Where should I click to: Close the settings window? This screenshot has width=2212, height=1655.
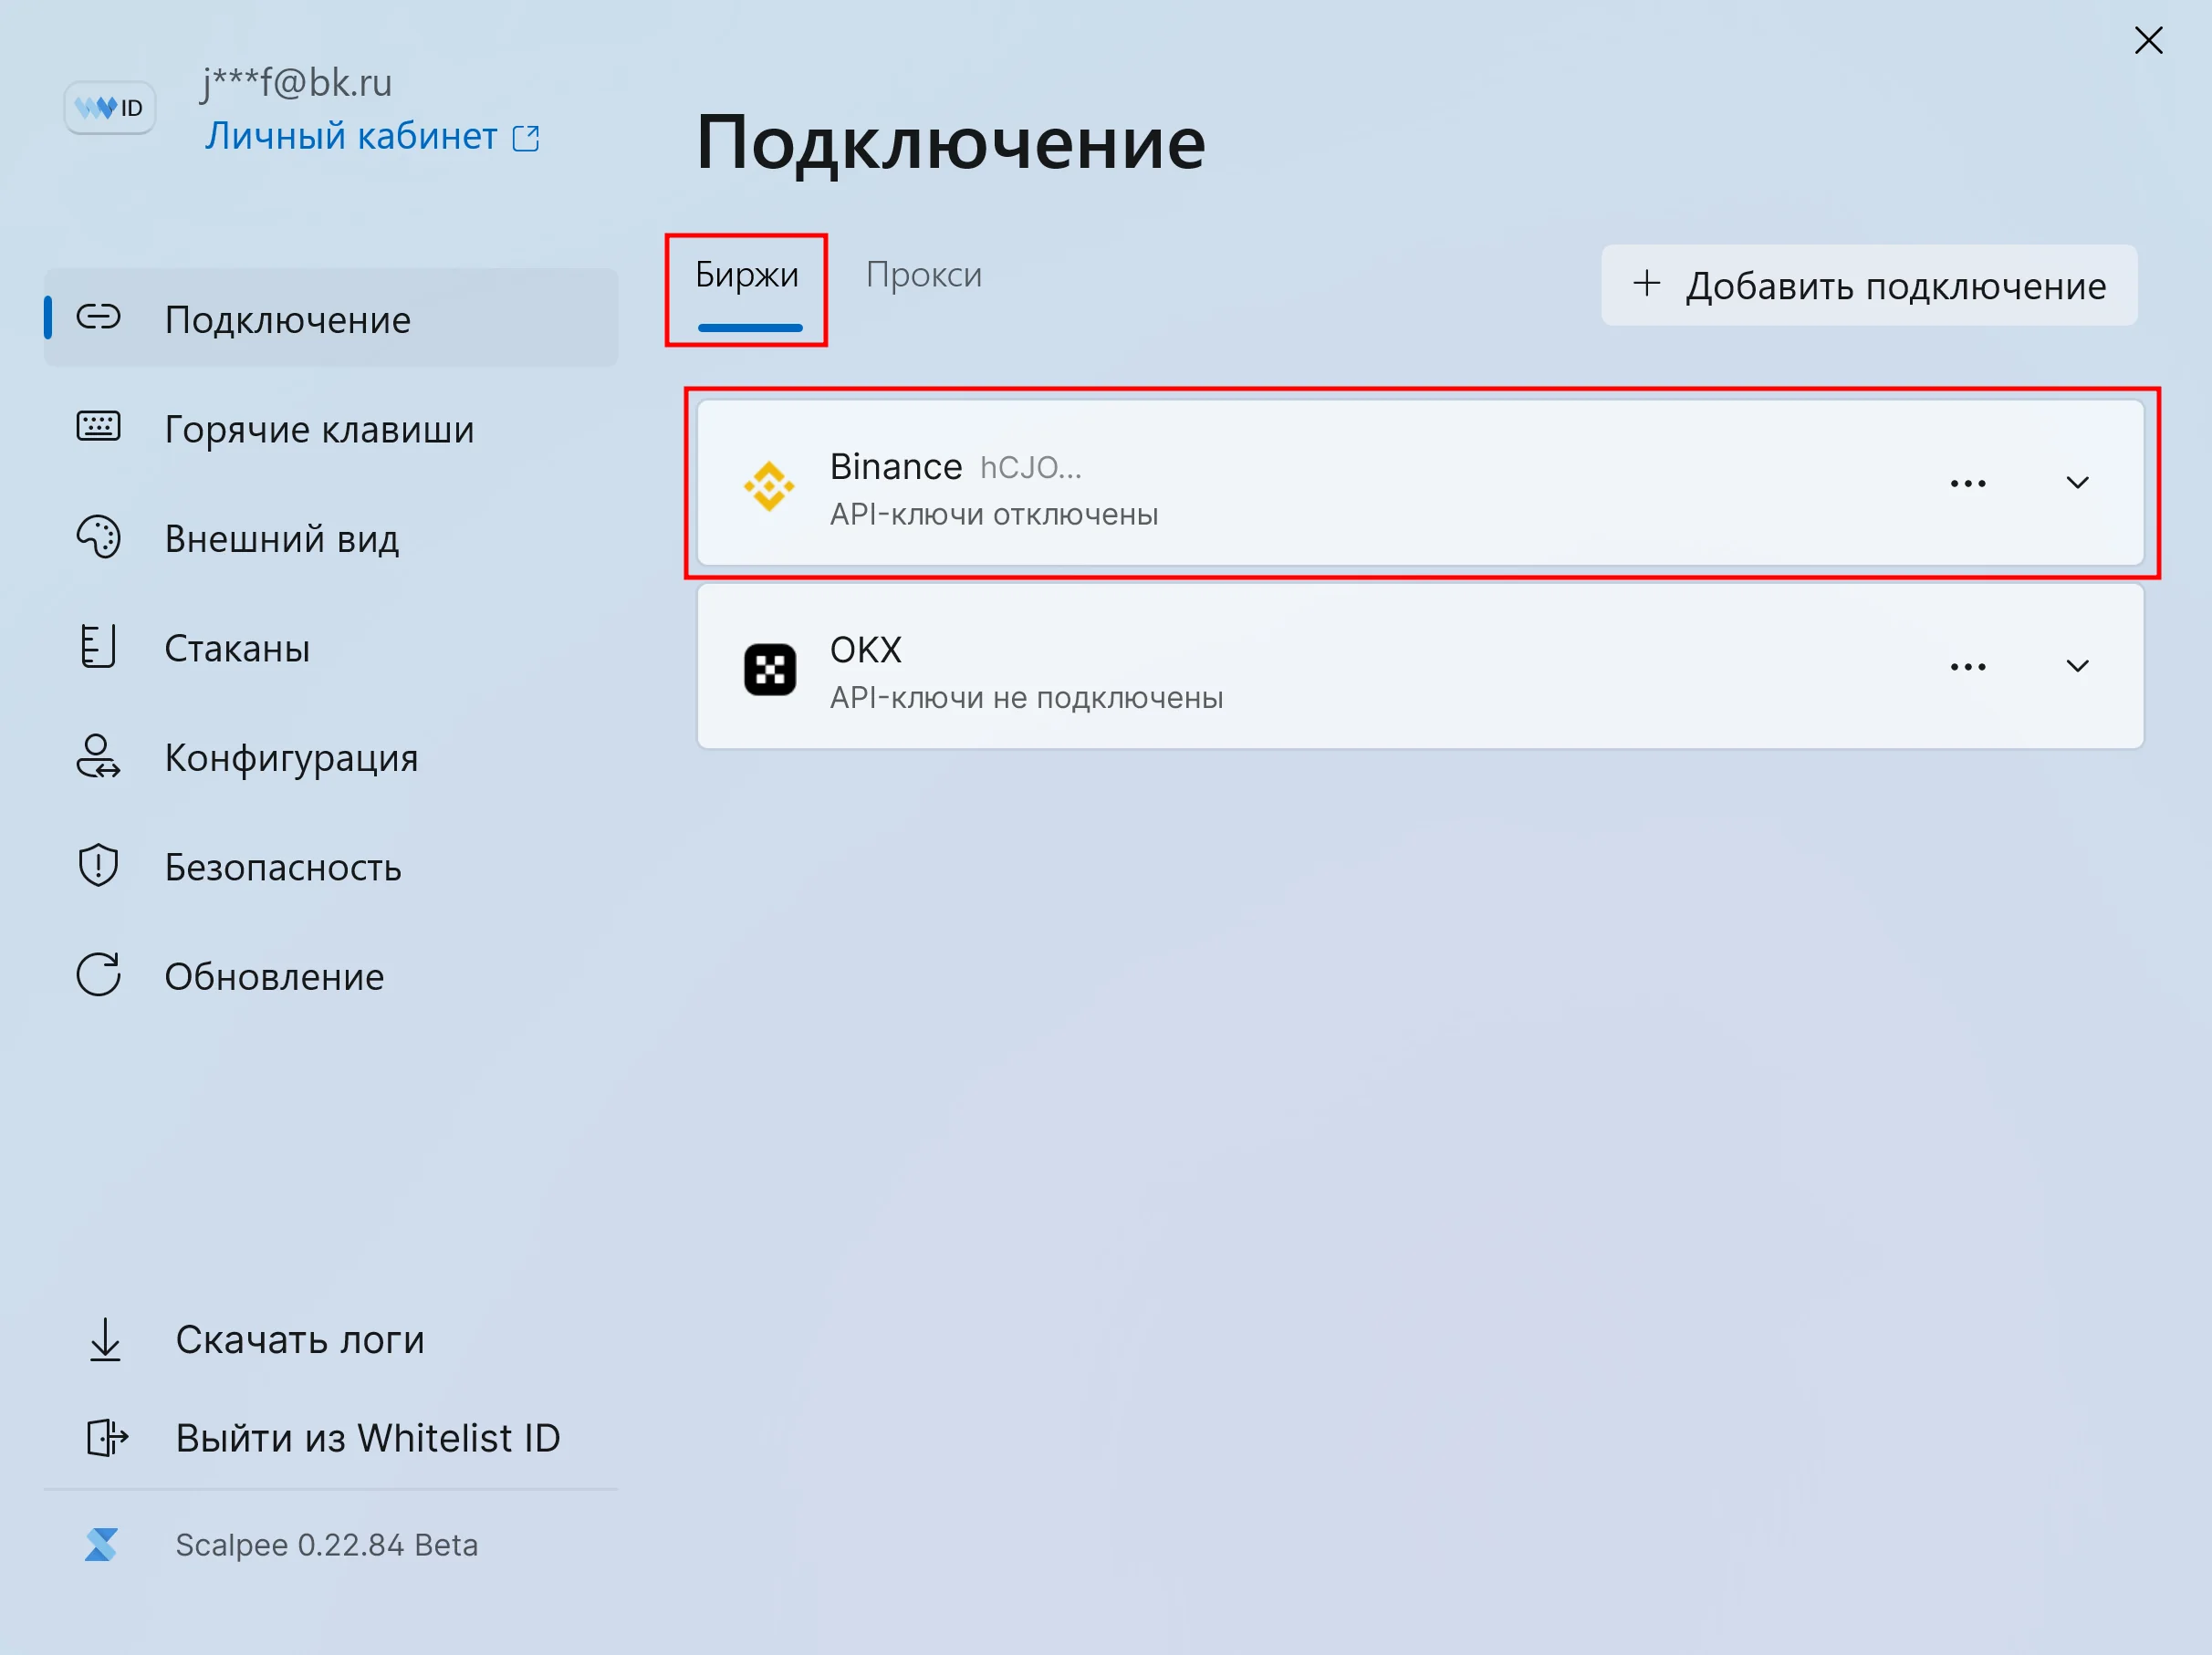coord(2148,41)
